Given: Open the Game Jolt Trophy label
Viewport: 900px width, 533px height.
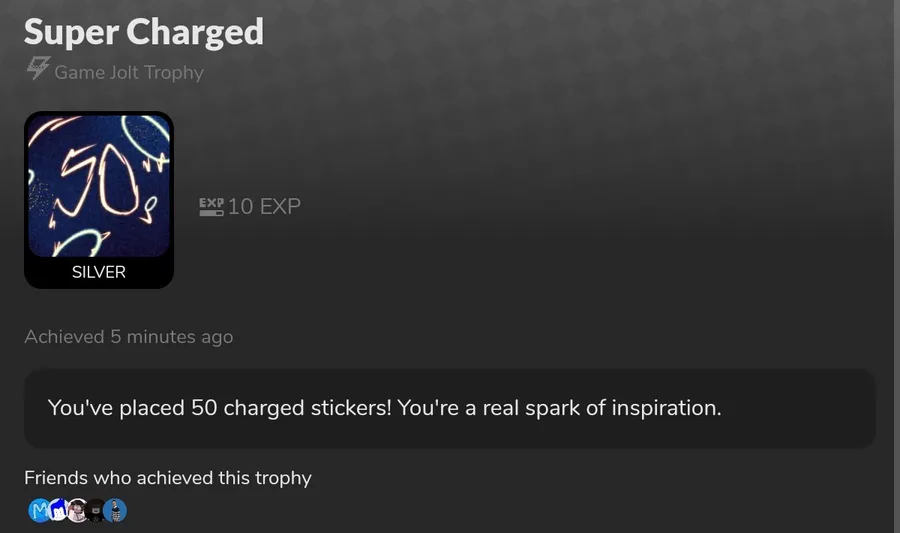Looking at the screenshot, I should pos(128,72).
